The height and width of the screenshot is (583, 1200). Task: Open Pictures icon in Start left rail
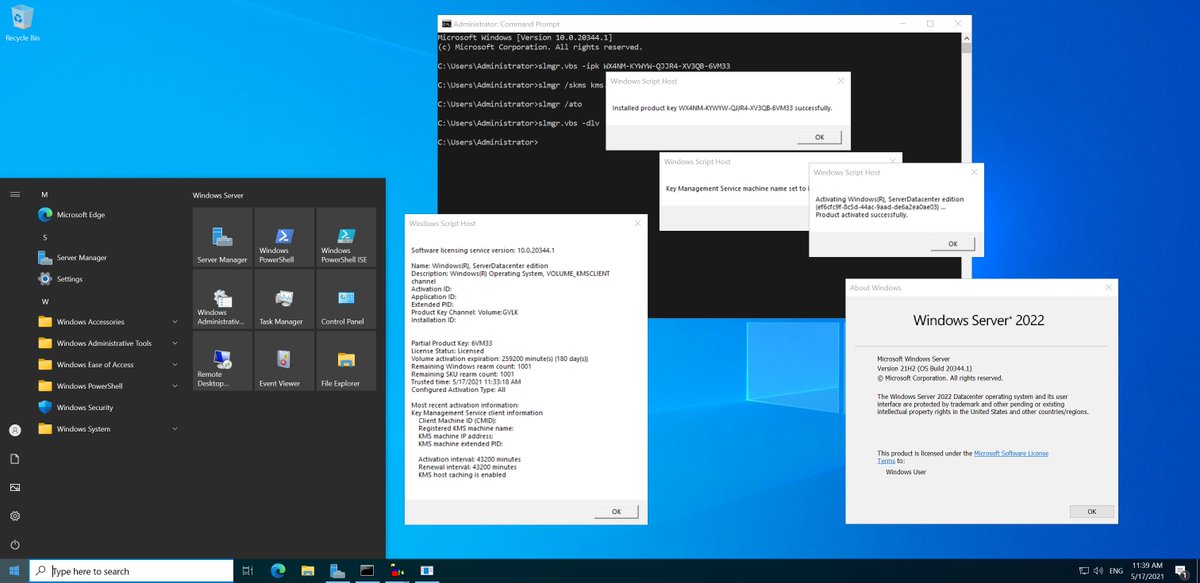coord(15,487)
